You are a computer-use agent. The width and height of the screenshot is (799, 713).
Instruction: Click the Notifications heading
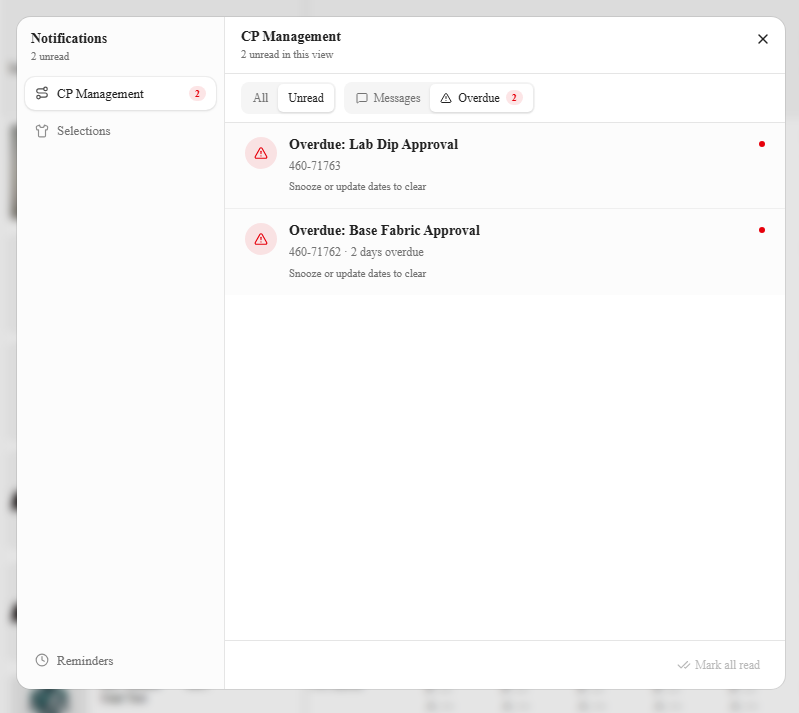(x=69, y=38)
